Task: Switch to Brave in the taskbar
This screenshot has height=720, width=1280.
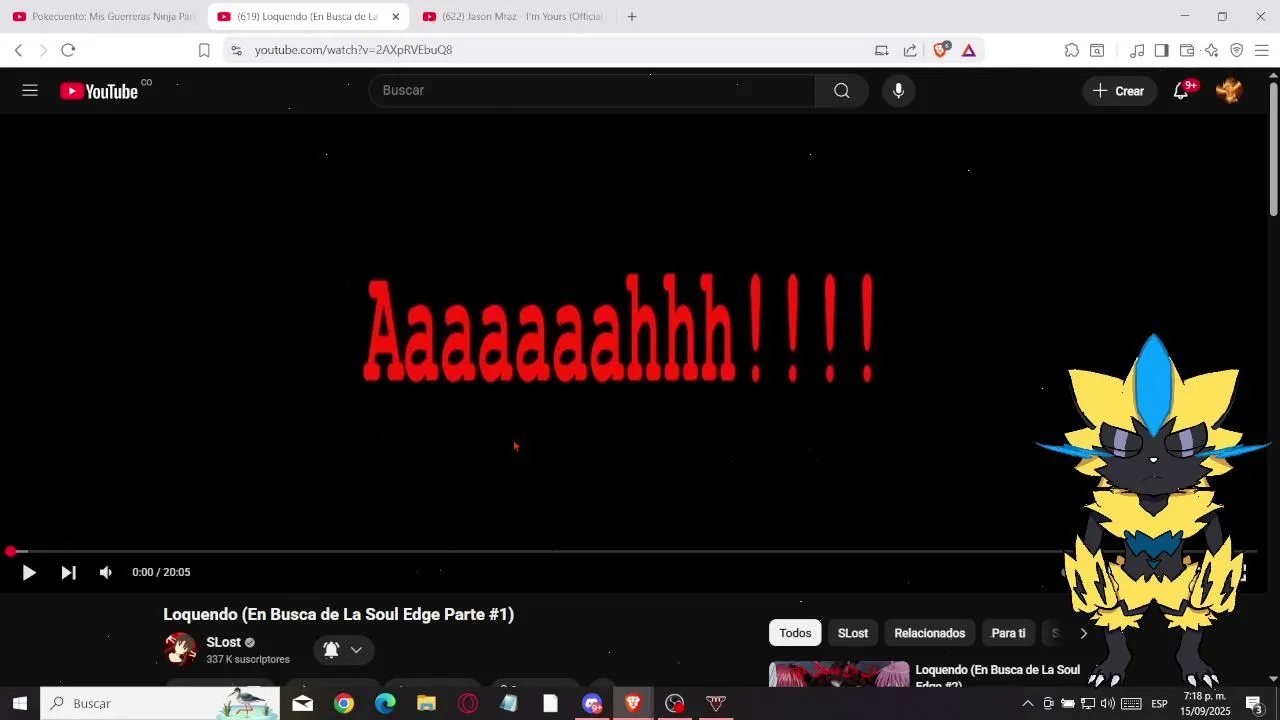Action: click(x=633, y=704)
